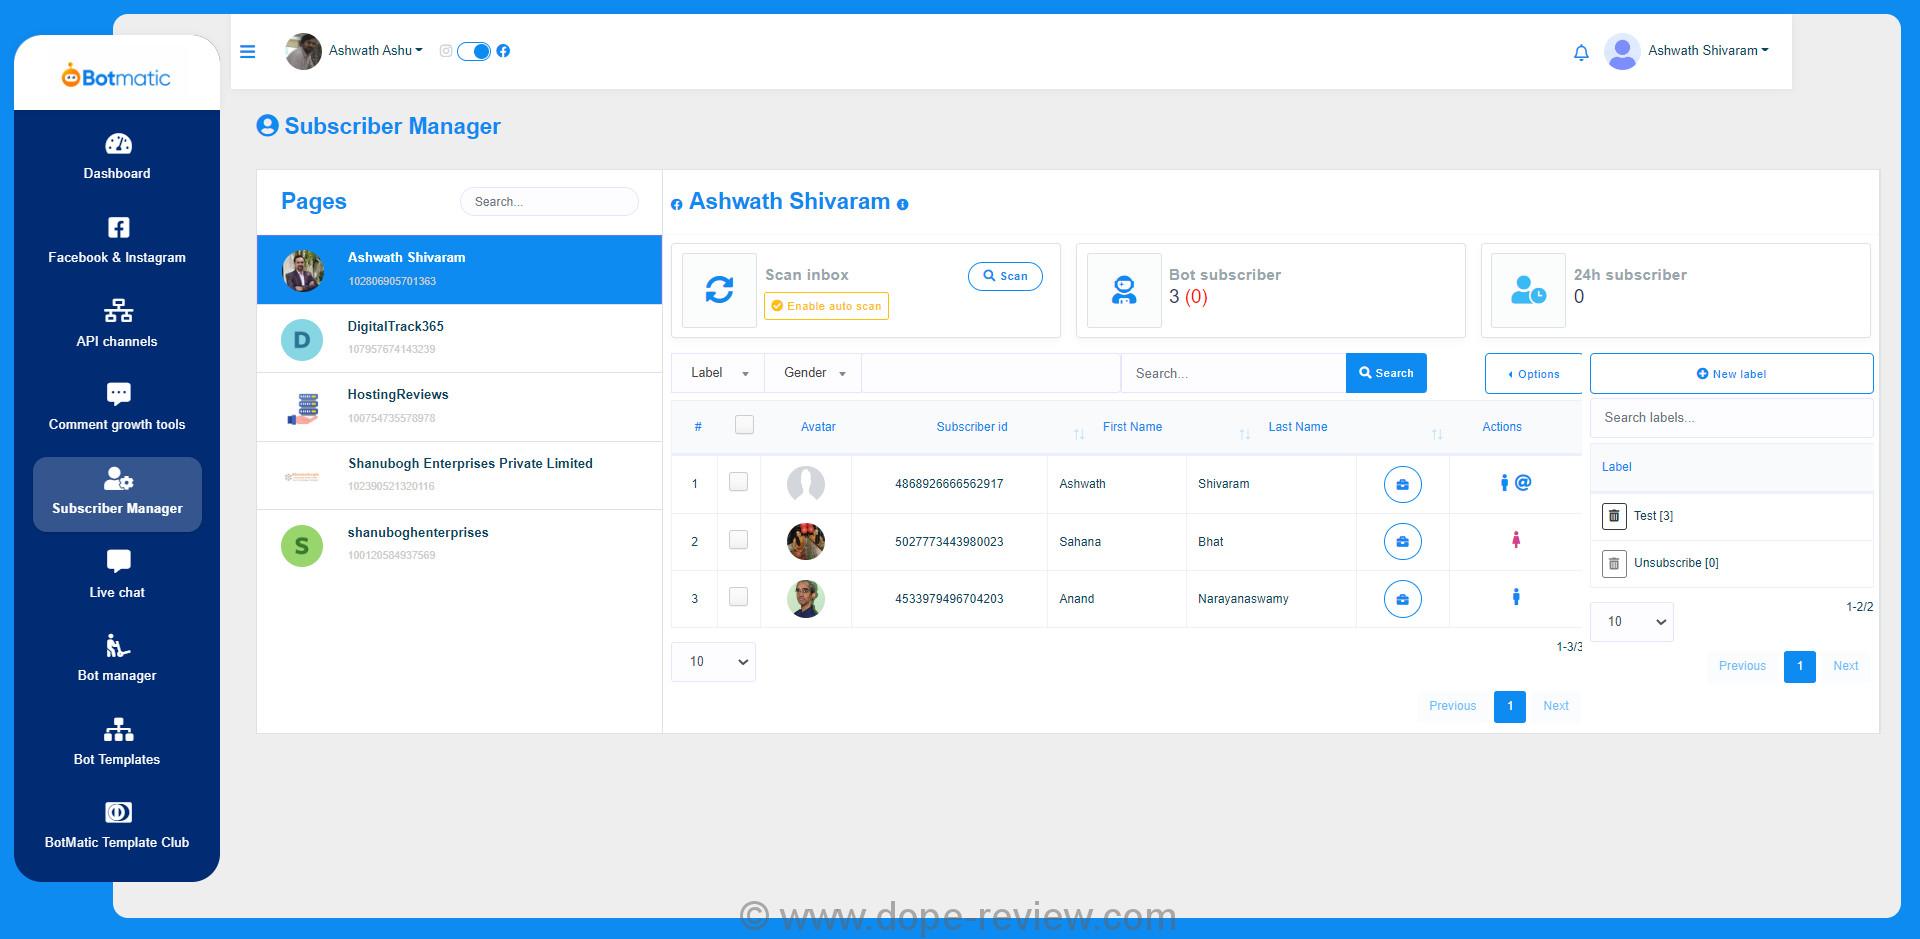Click briefcase action icon for Anand
This screenshot has height=939, width=1920.
(1402, 599)
